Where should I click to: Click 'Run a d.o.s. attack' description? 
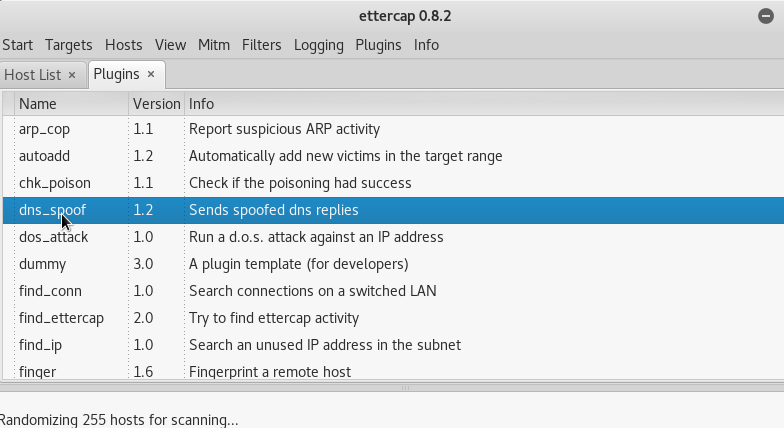point(316,237)
